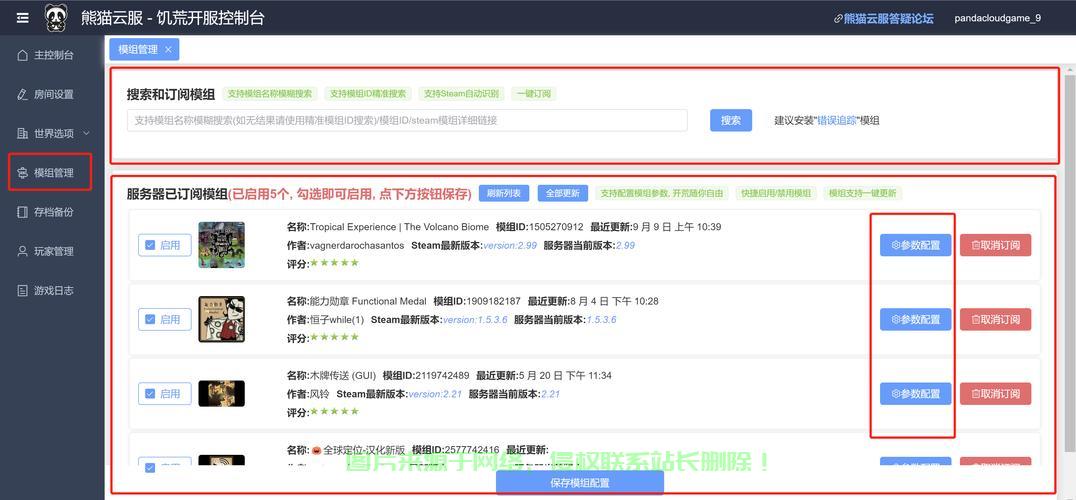
Task: Close the 模组管理 tab with X
Action: 168,49
